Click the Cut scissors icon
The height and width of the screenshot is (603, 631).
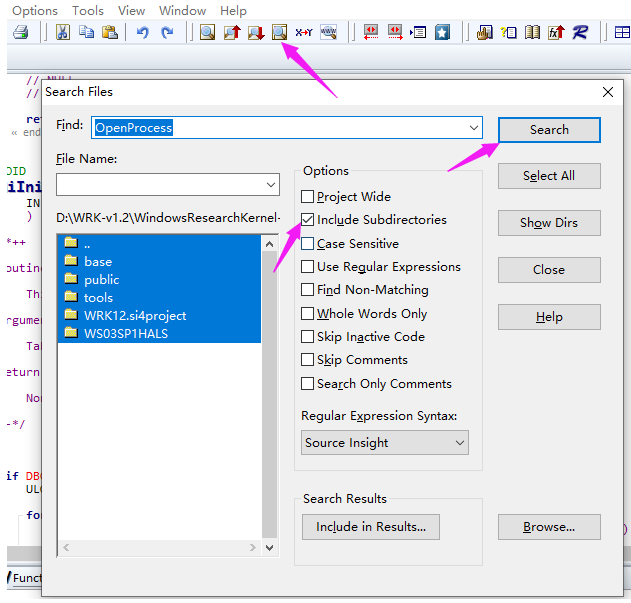tap(62, 32)
